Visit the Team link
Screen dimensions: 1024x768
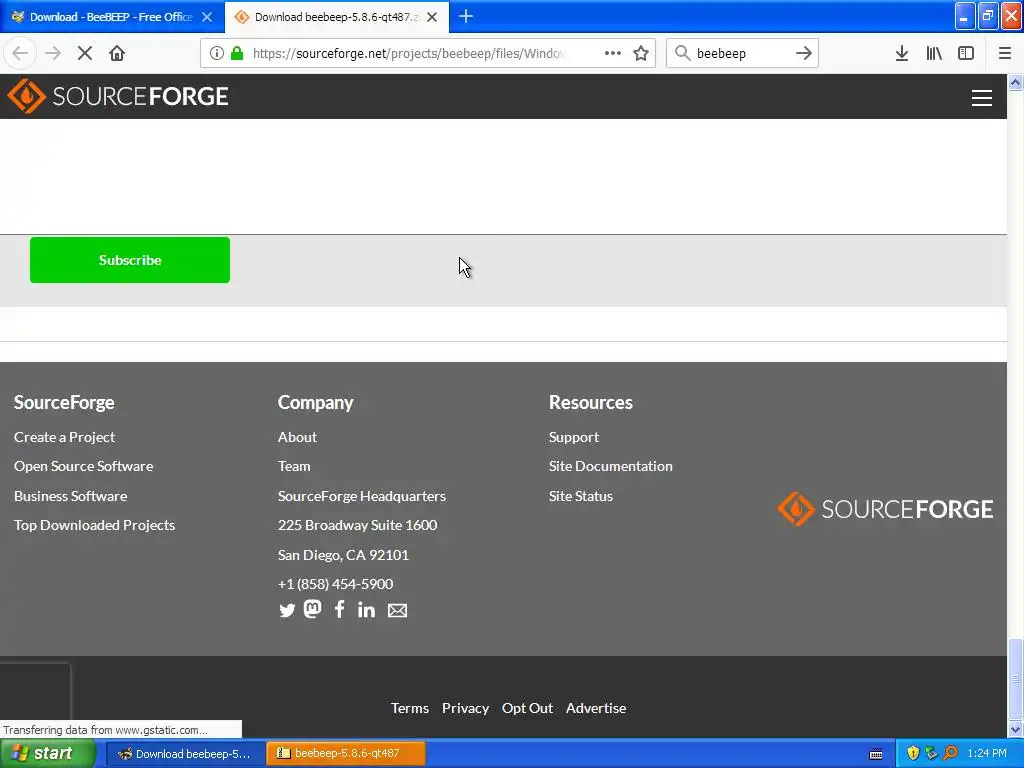pos(294,466)
